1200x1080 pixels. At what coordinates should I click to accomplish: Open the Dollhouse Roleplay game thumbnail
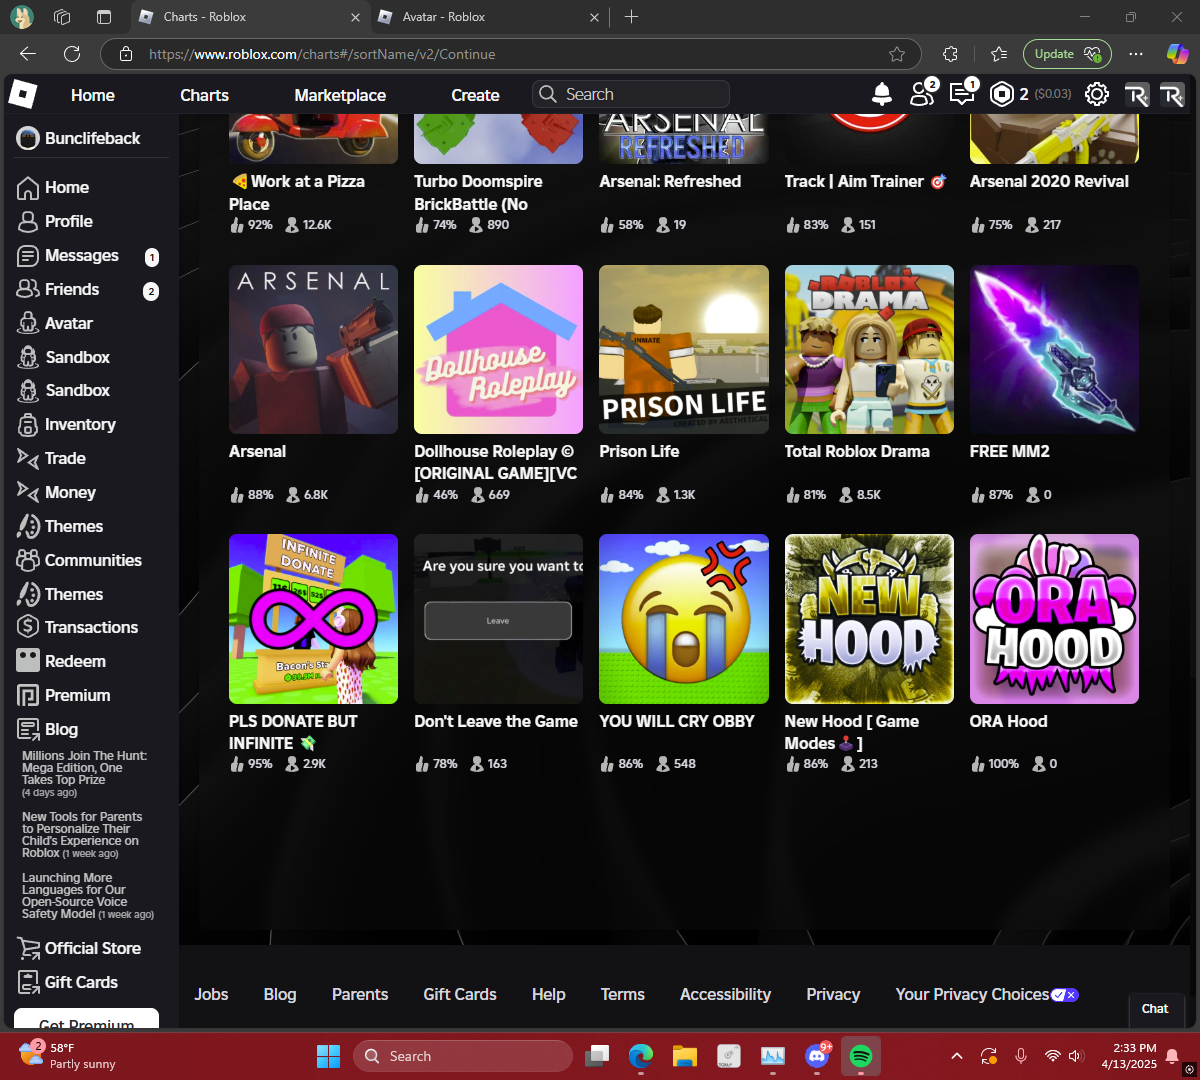[498, 349]
